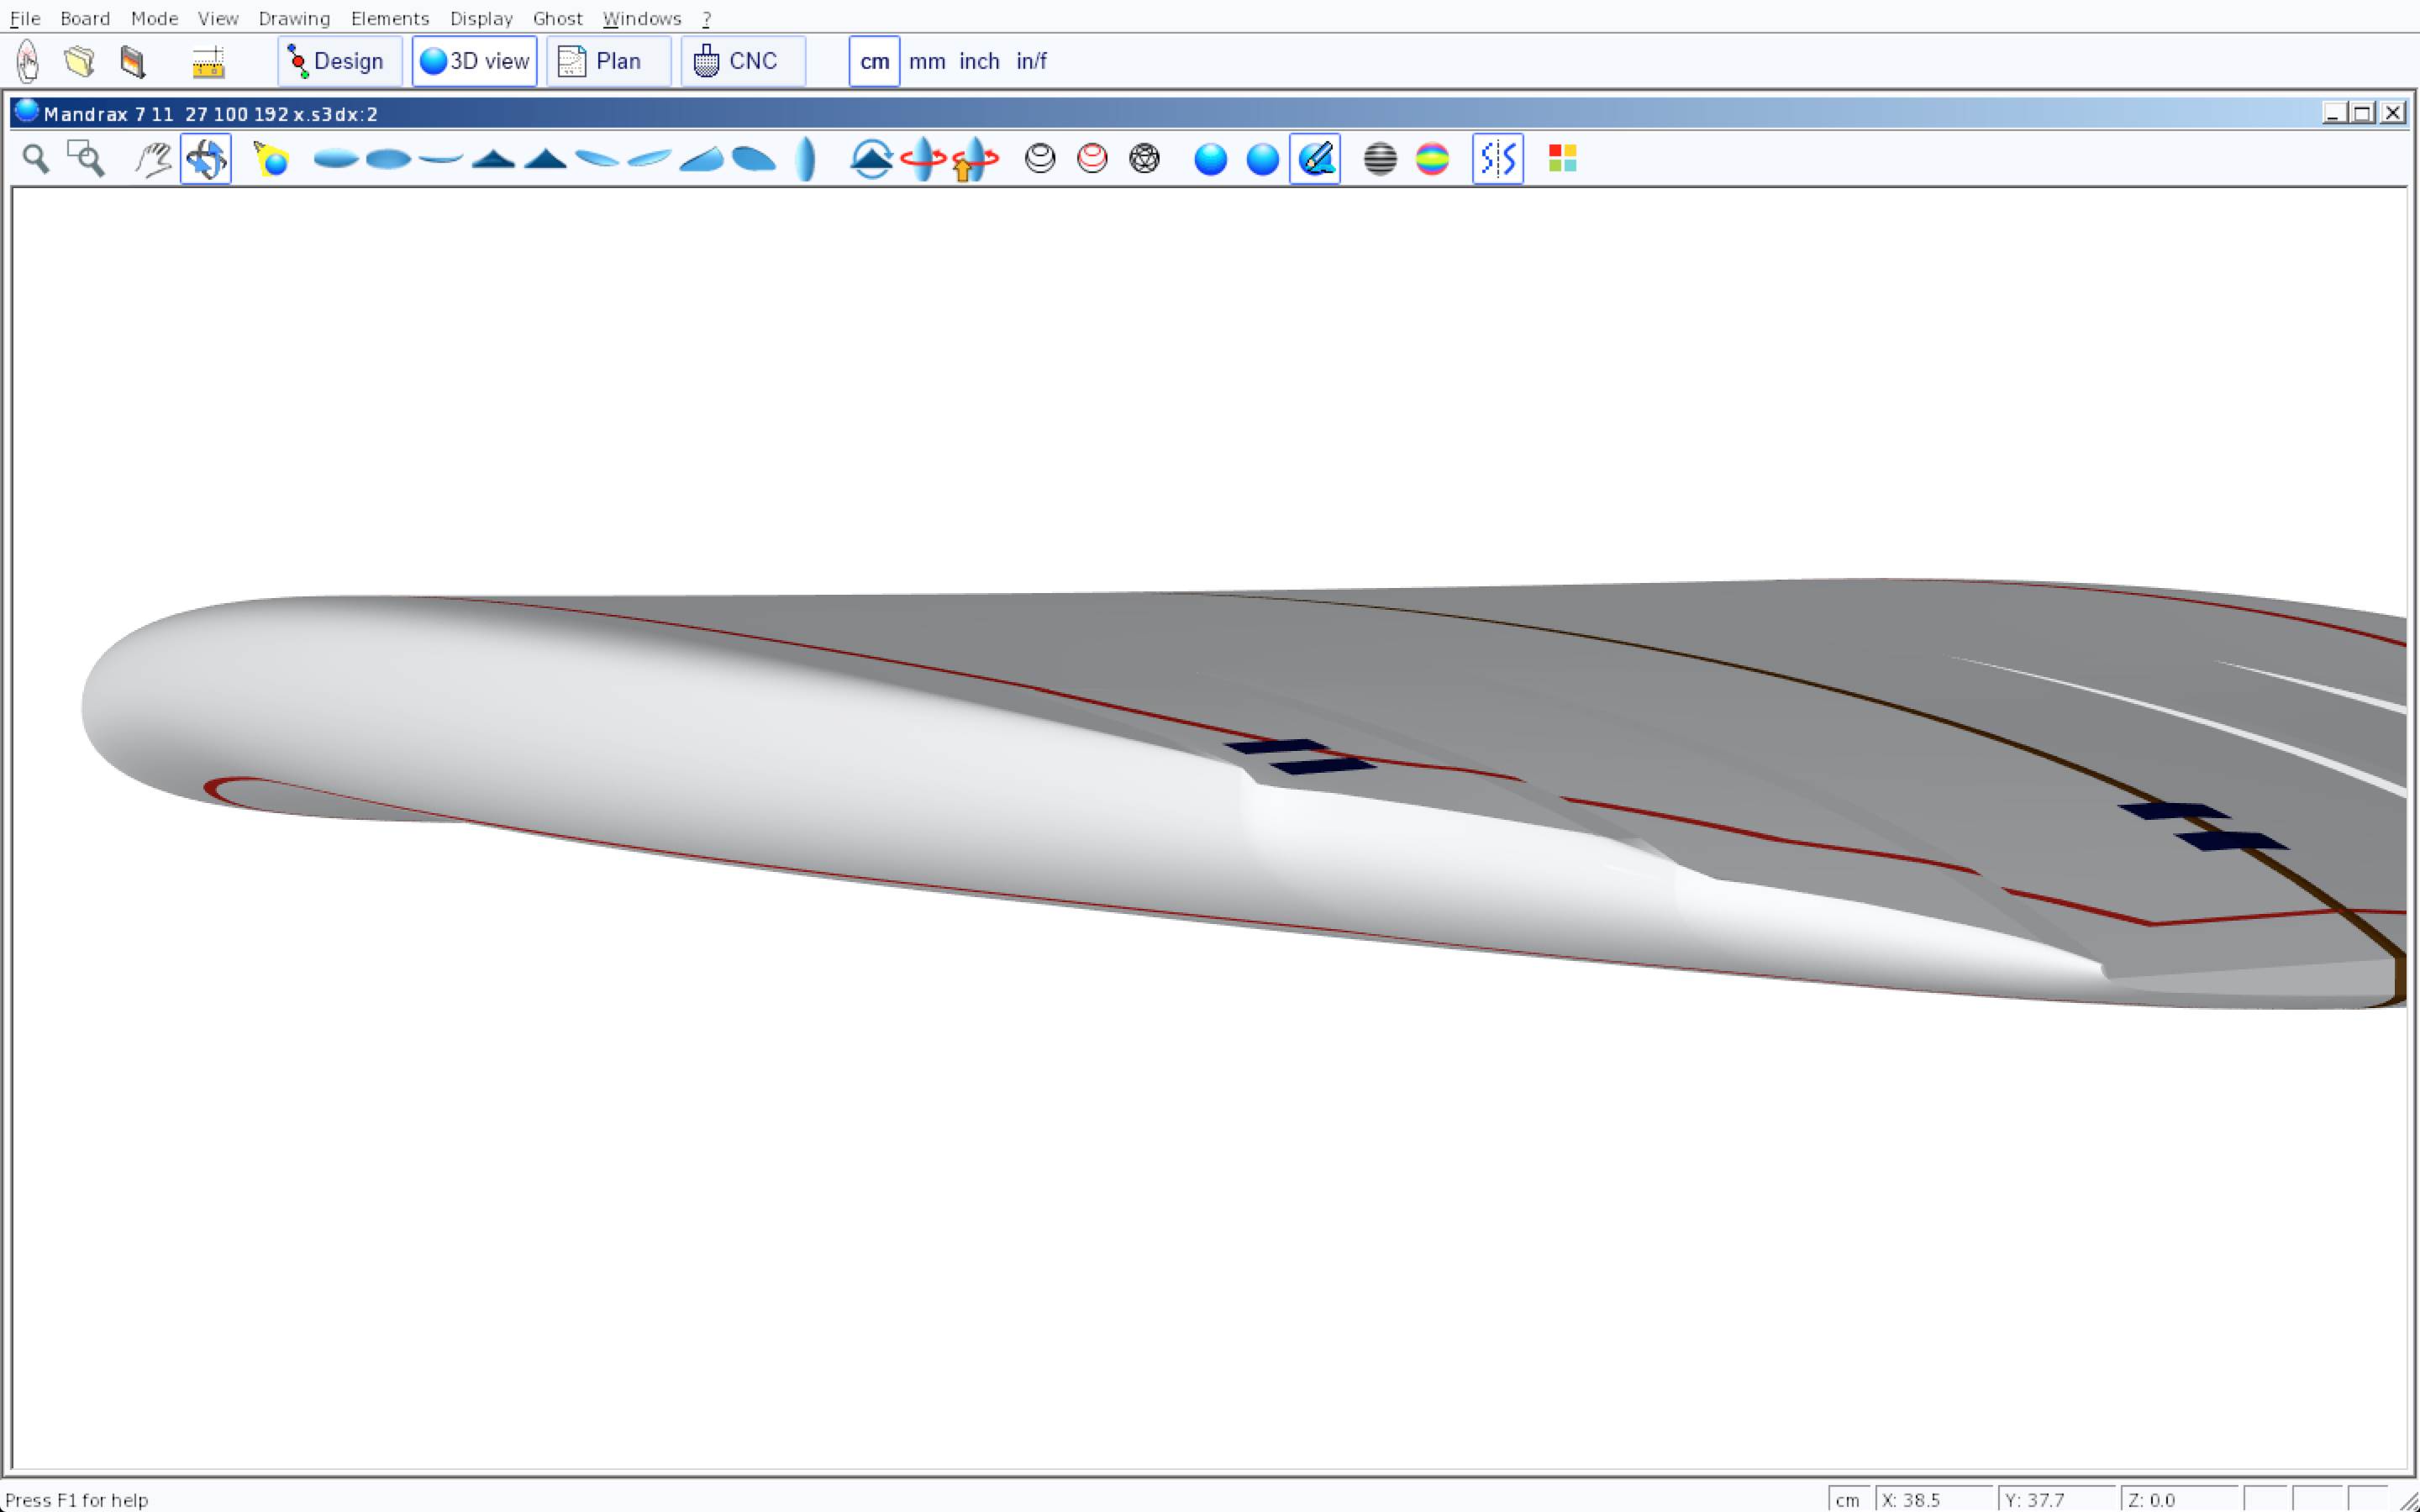This screenshot has width=2420, height=1512.
Task: Click the Plan mode button
Action: click(608, 61)
